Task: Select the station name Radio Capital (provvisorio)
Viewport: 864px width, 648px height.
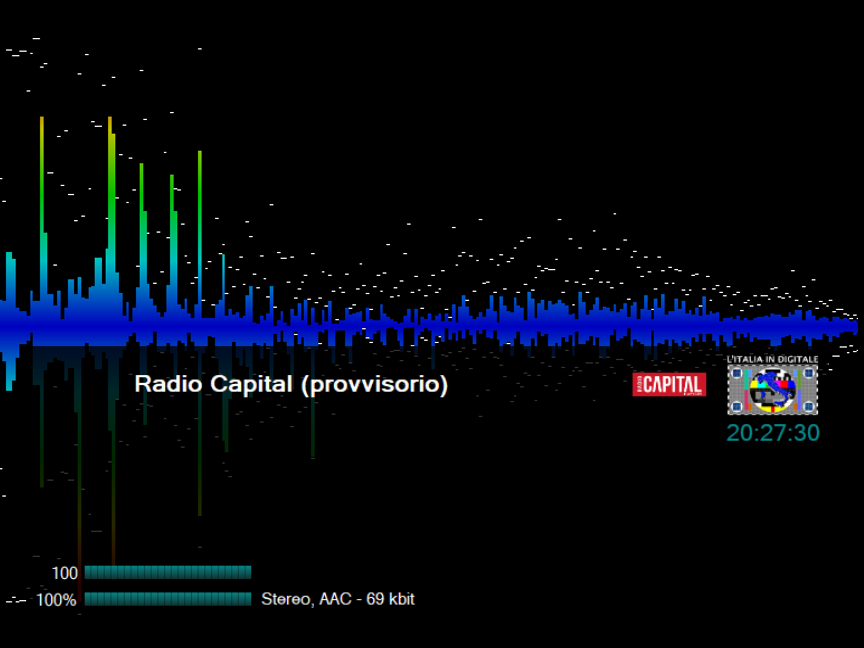Action: [291, 384]
